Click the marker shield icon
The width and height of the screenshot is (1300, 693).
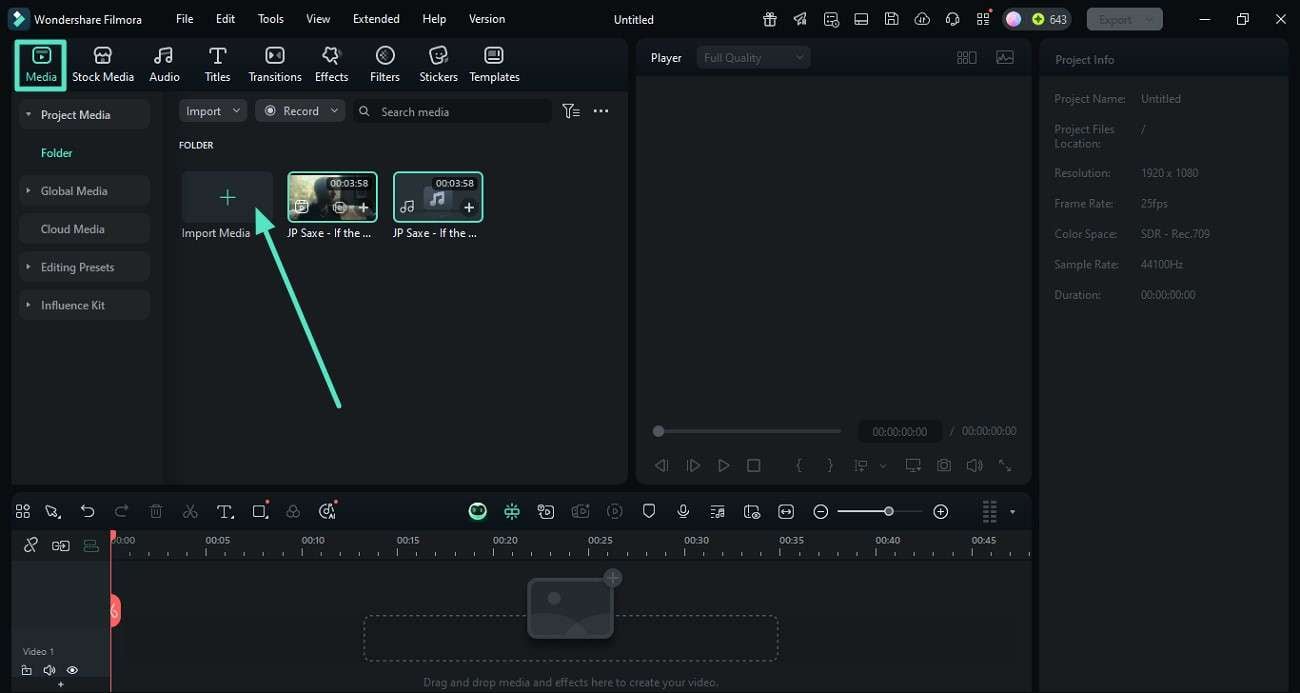tap(649, 511)
